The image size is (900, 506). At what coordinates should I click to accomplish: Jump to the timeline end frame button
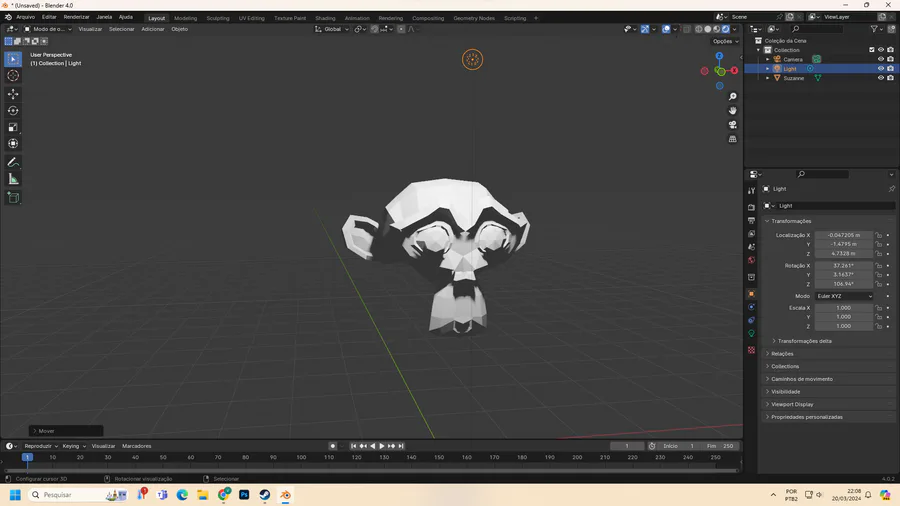(x=401, y=446)
